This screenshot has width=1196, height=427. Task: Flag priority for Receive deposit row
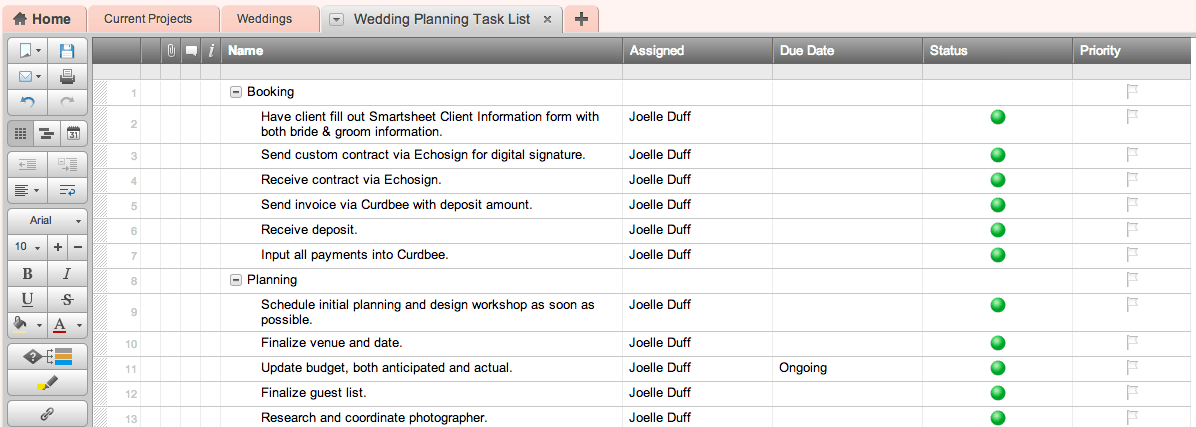[x=1133, y=230]
